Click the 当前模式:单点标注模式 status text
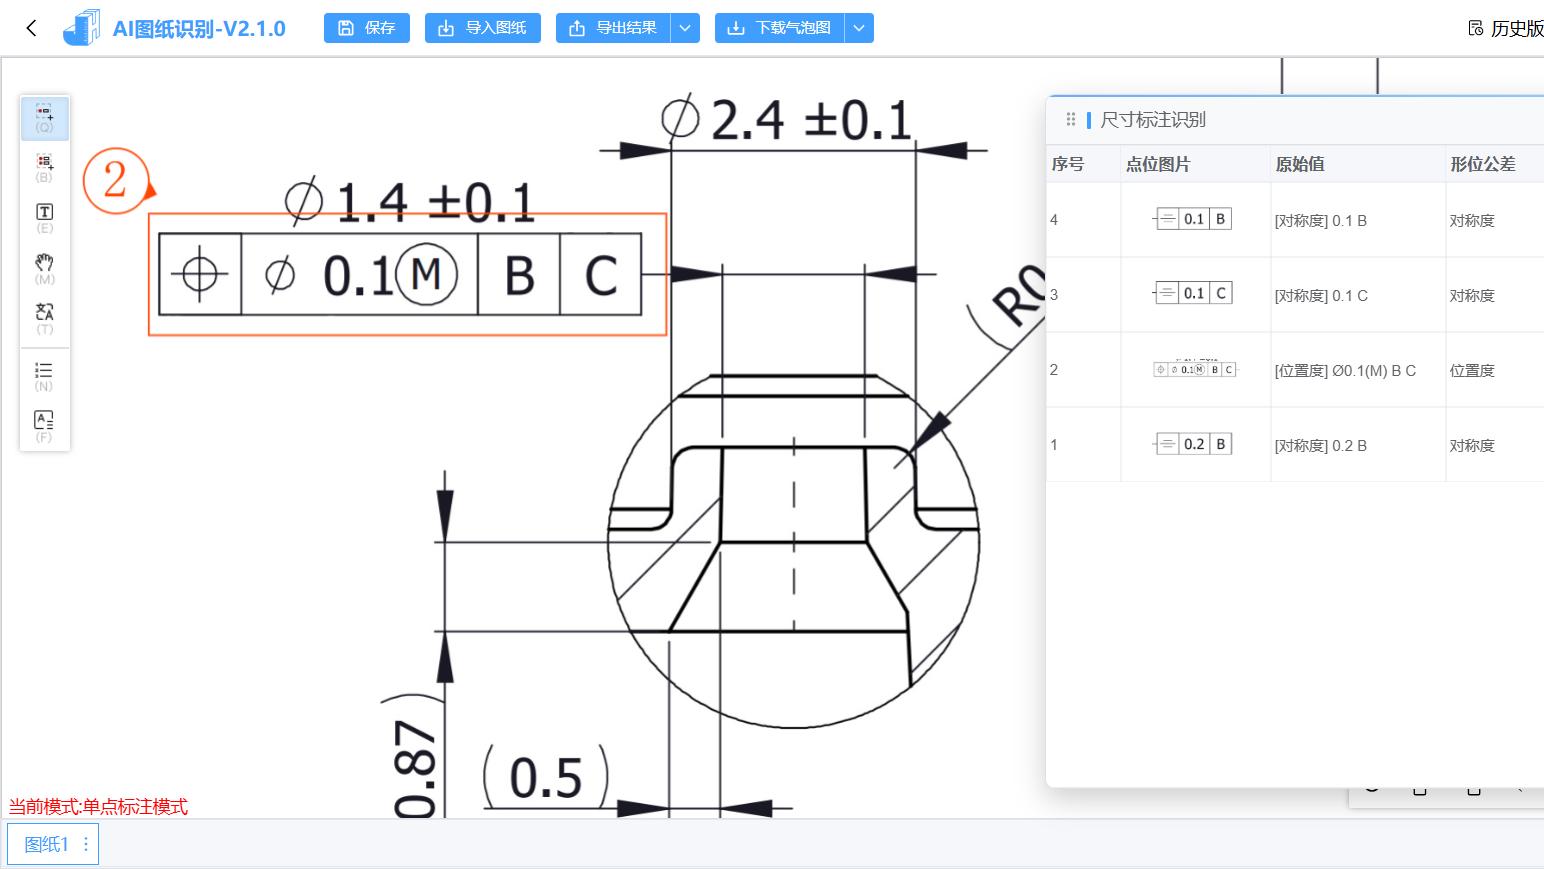The height and width of the screenshot is (869, 1544). click(98, 807)
